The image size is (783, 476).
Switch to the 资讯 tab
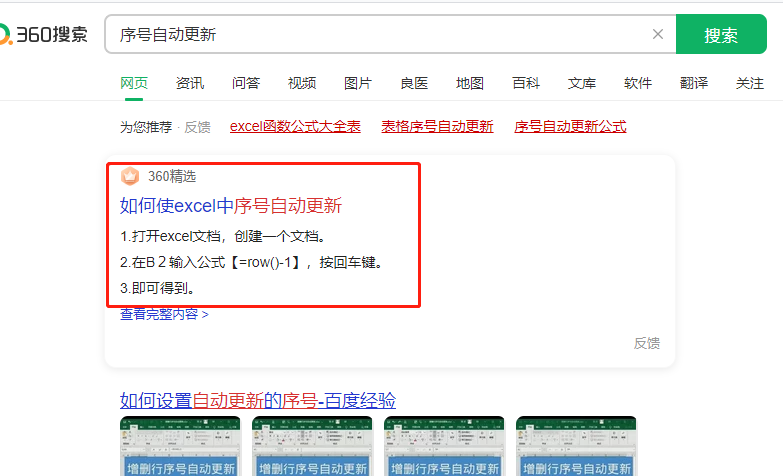(x=190, y=83)
